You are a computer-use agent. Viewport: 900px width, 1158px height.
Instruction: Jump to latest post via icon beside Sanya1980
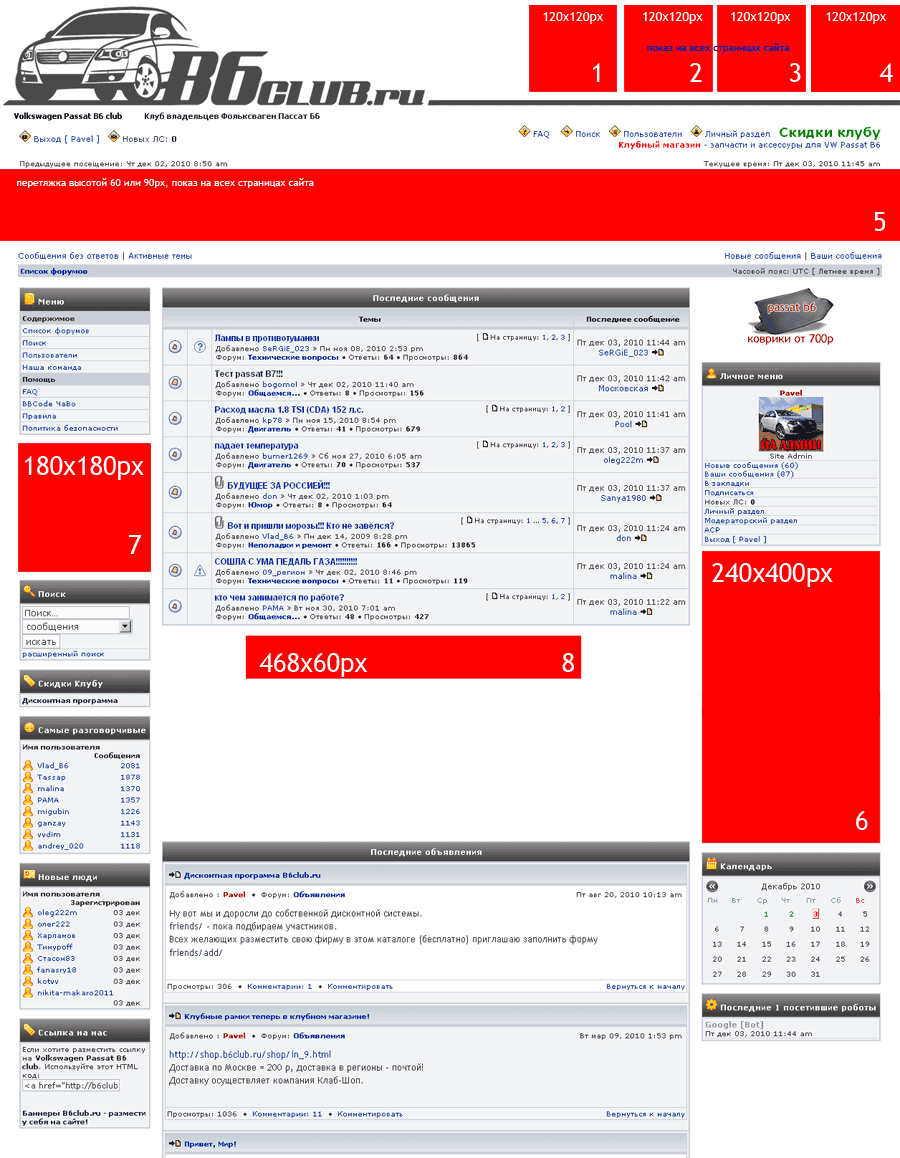pos(656,499)
